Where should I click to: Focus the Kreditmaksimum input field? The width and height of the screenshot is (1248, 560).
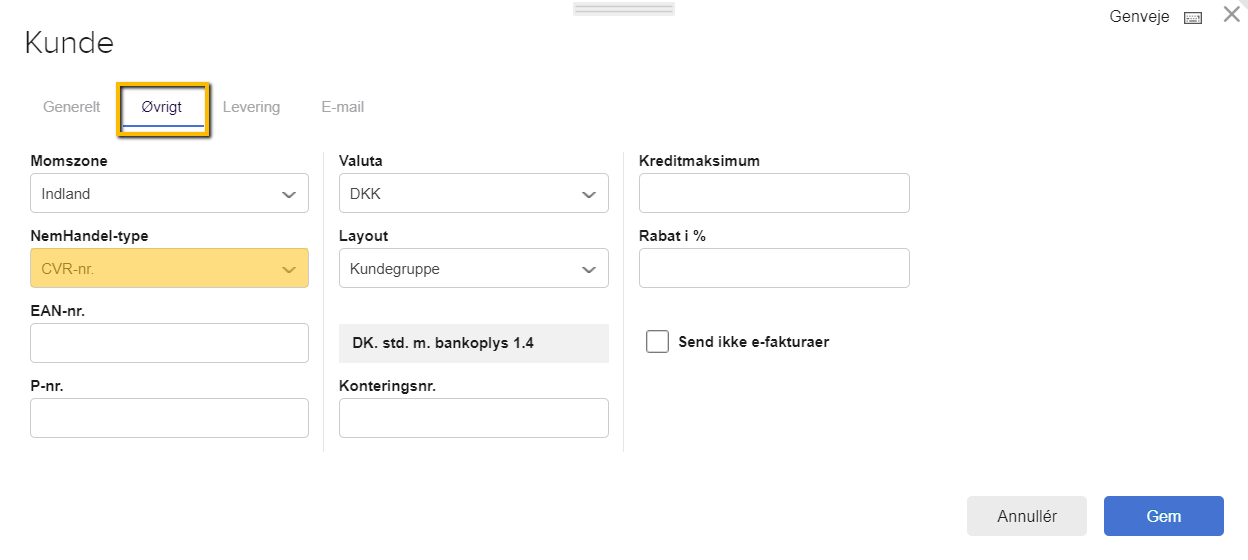click(774, 193)
